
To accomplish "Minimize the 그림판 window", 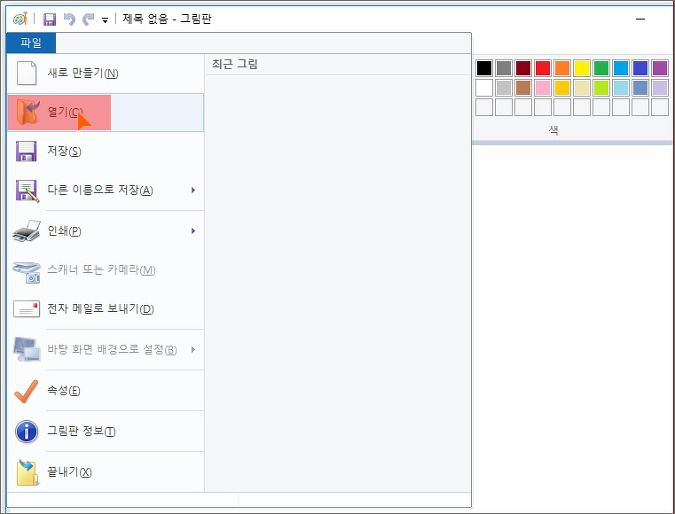I will [x=640, y=19].
